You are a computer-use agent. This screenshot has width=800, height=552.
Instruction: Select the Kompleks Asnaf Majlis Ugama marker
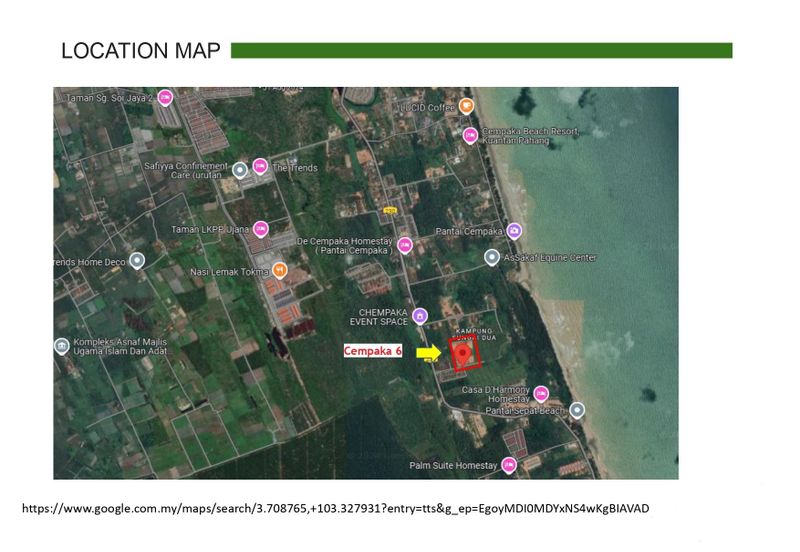(x=62, y=346)
